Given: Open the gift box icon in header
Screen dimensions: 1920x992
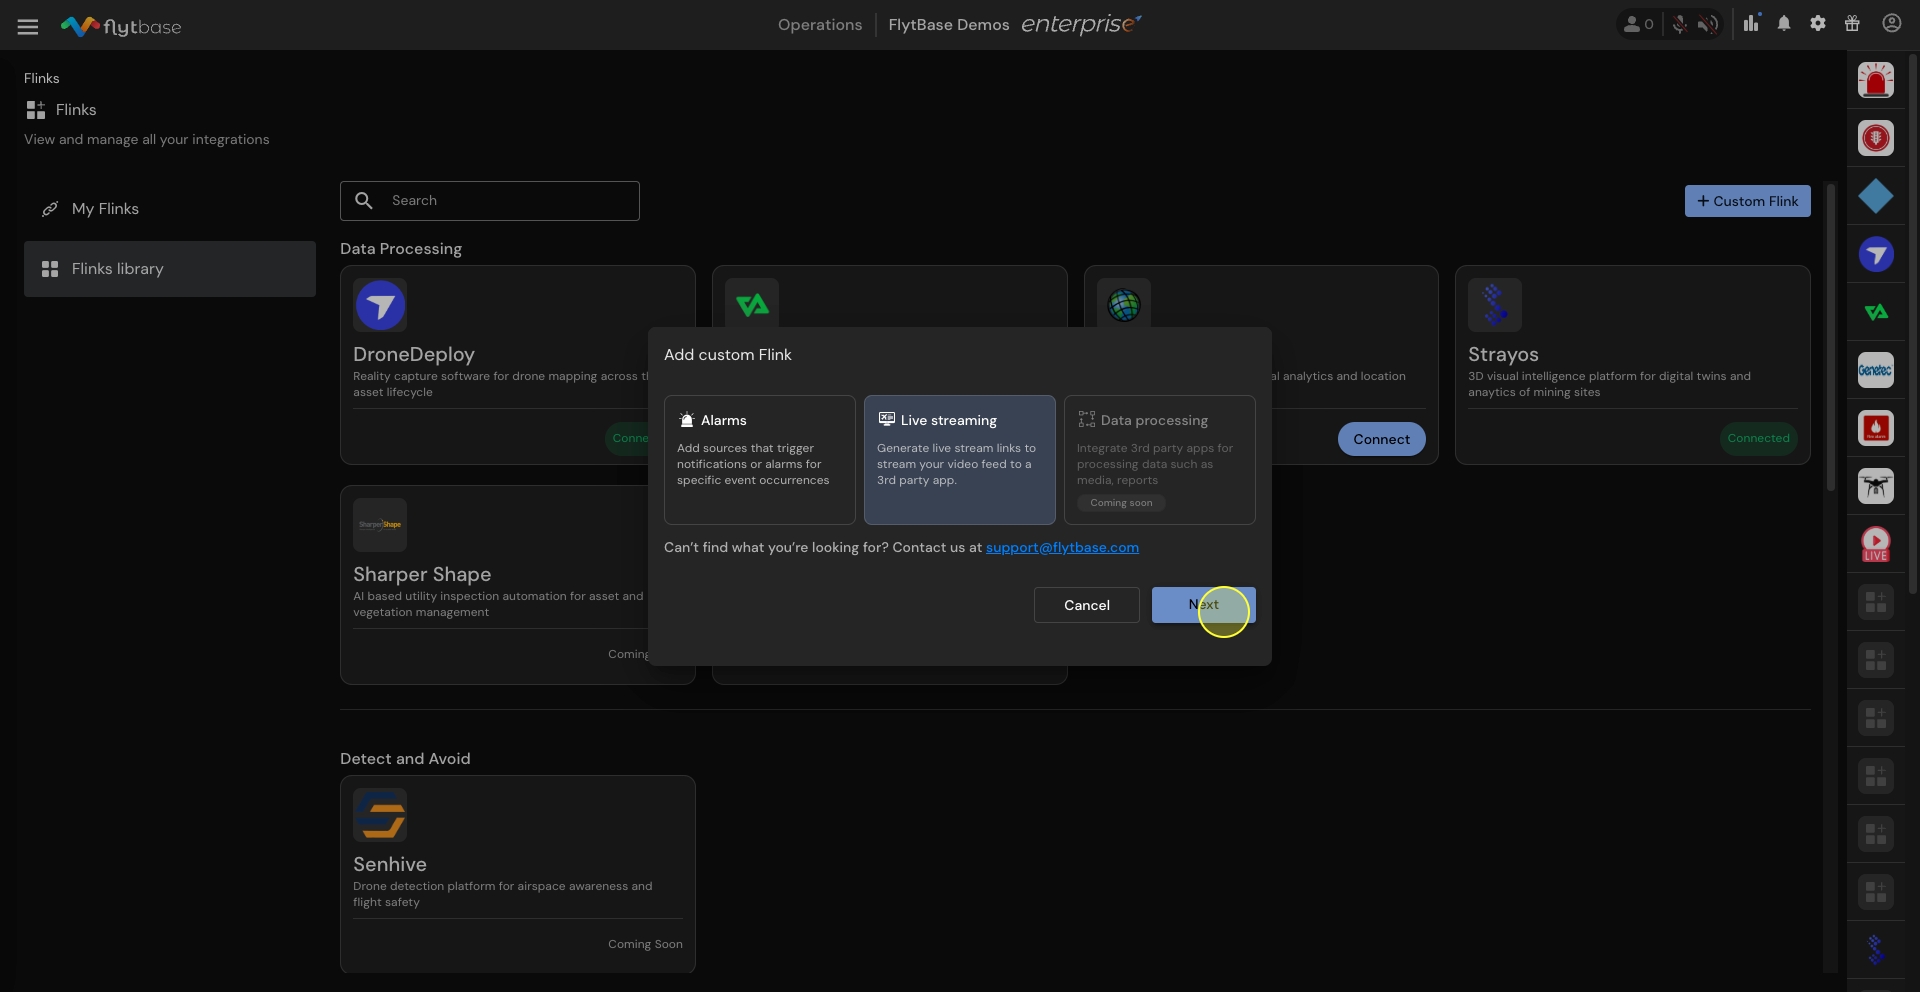Looking at the screenshot, I should (x=1852, y=24).
